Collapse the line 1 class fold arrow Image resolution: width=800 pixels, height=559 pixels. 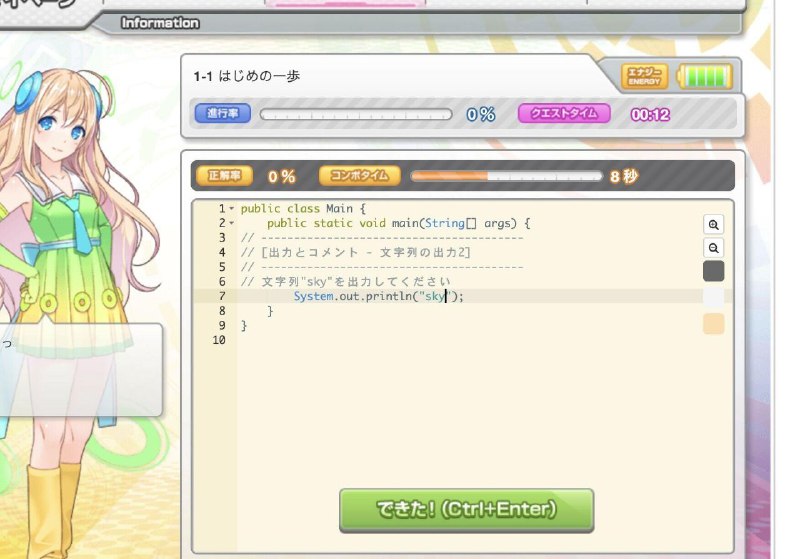tap(232, 208)
